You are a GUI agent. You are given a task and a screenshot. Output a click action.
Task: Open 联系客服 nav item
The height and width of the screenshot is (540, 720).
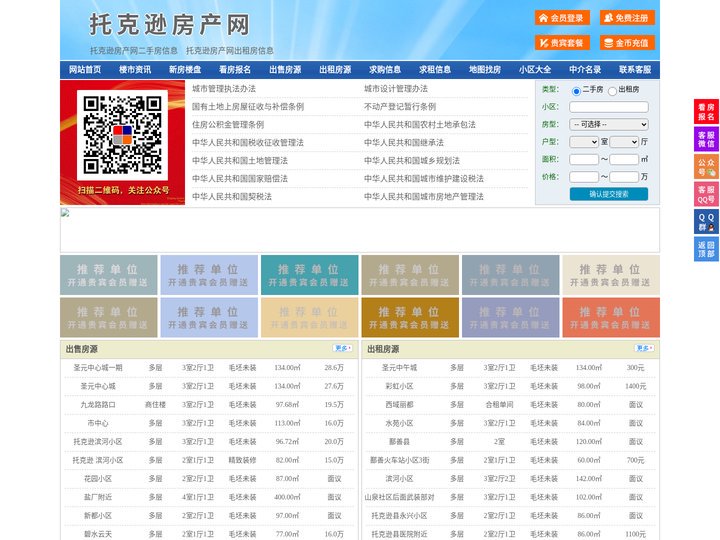635,70
